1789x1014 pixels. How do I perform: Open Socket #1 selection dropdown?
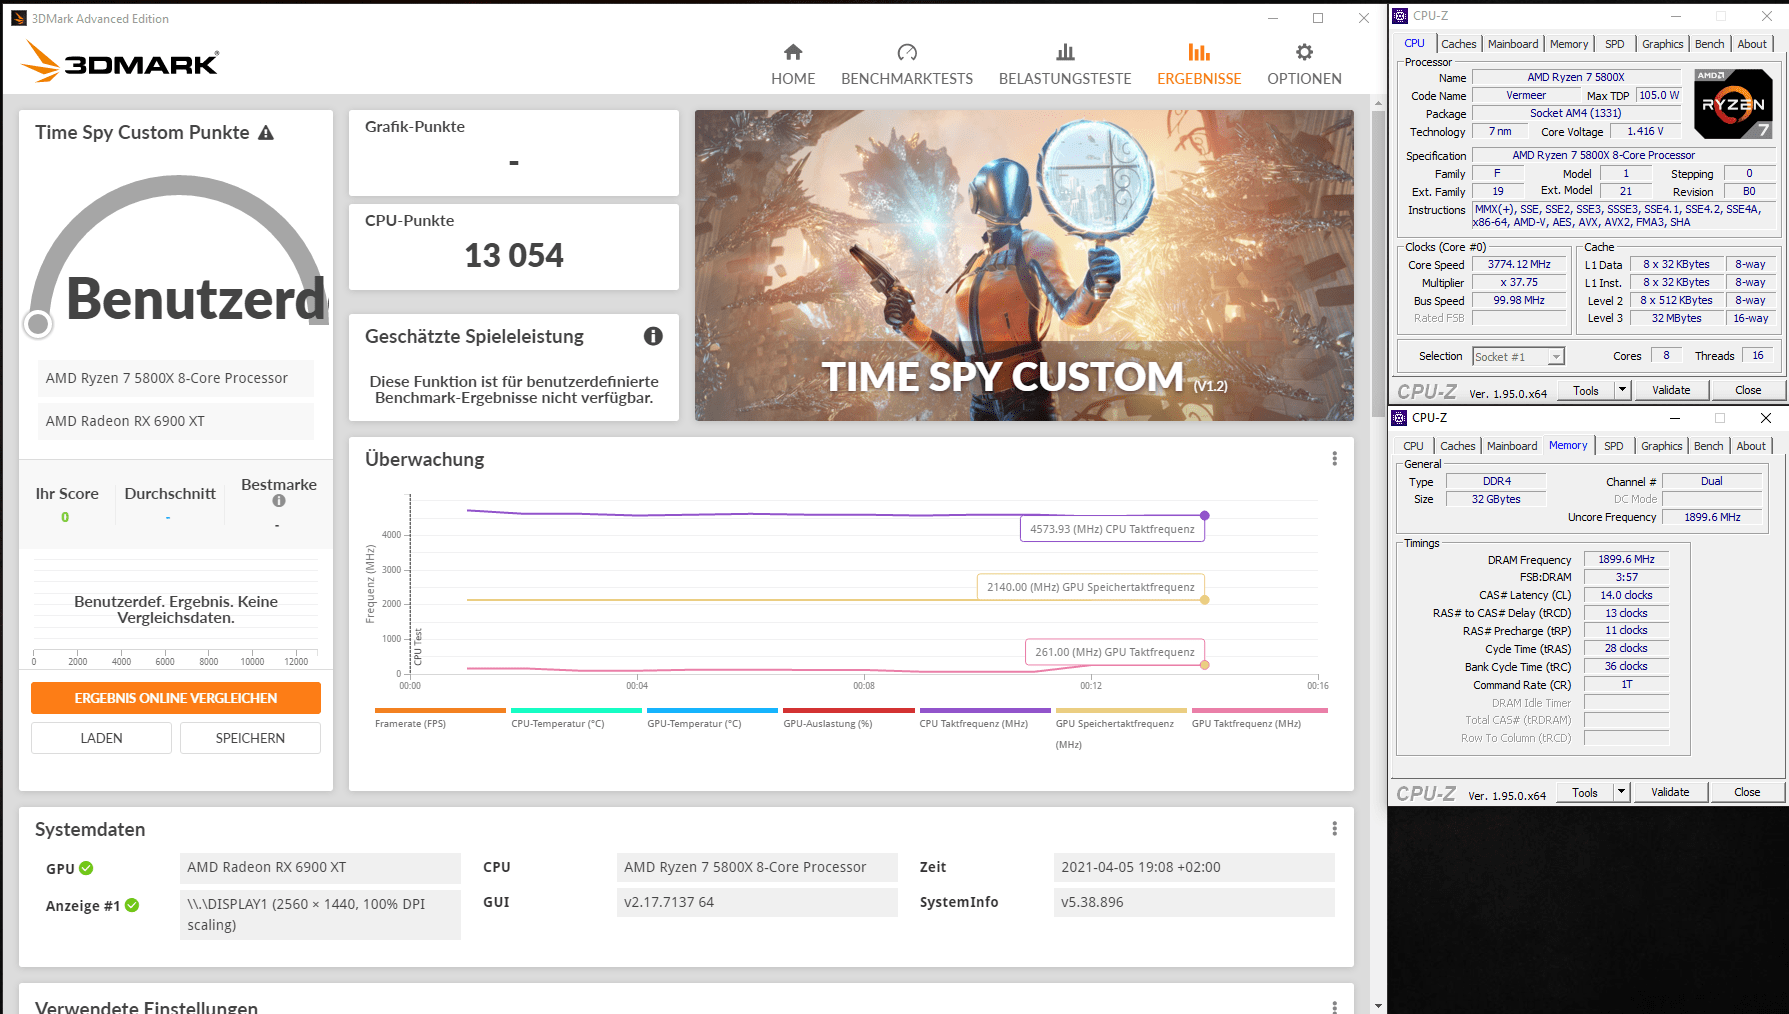pyautogui.click(x=1556, y=357)
